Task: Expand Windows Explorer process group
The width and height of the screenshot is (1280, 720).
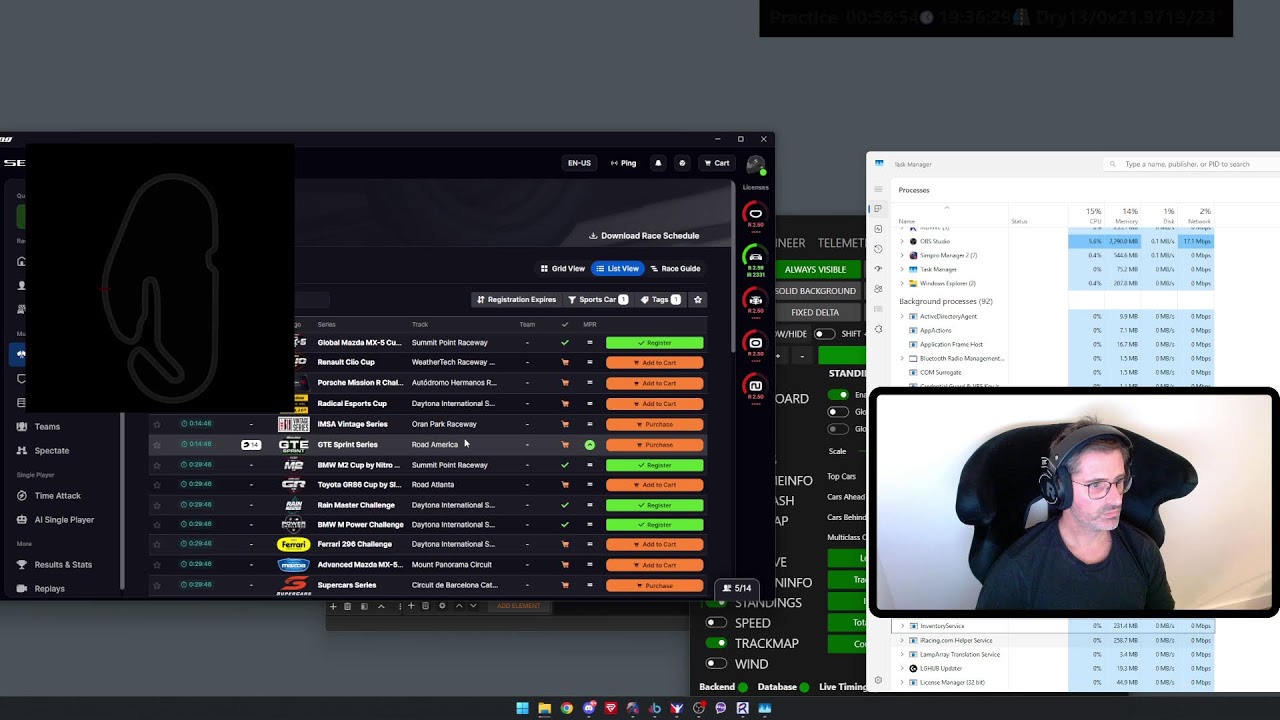Action: point(902,283)
